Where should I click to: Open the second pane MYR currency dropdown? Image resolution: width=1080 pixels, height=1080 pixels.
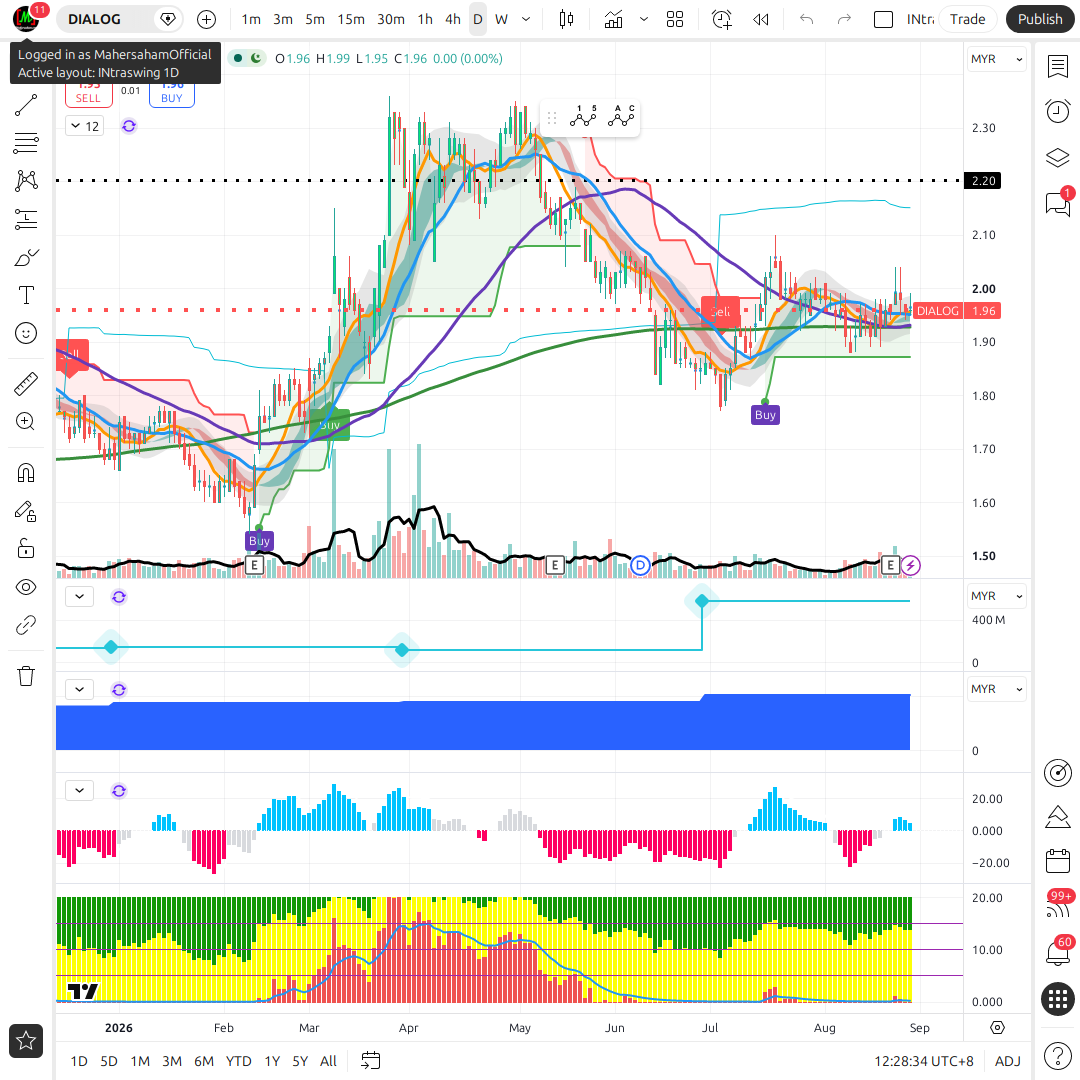pos(996,596)
